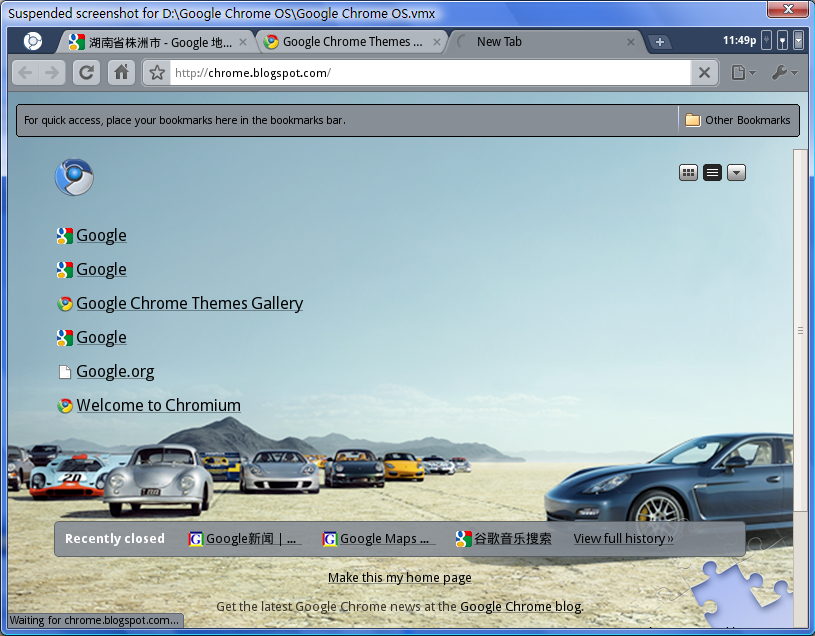
Task: Click the large Chromium logo on page
Action: coord(74,177)
